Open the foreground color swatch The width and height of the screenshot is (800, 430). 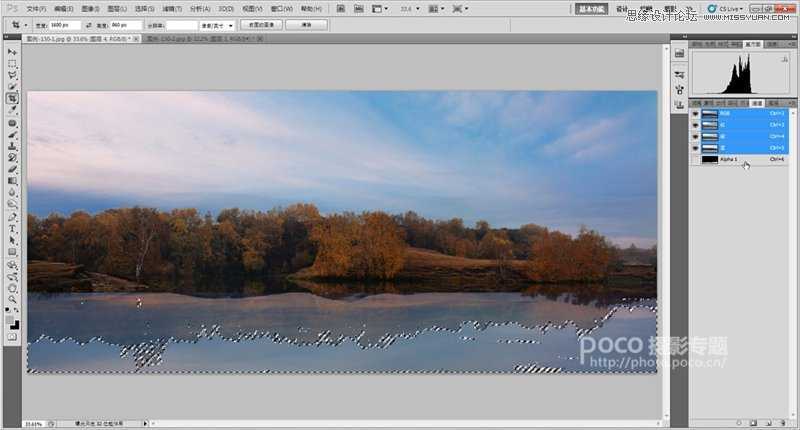pos(10,320)
